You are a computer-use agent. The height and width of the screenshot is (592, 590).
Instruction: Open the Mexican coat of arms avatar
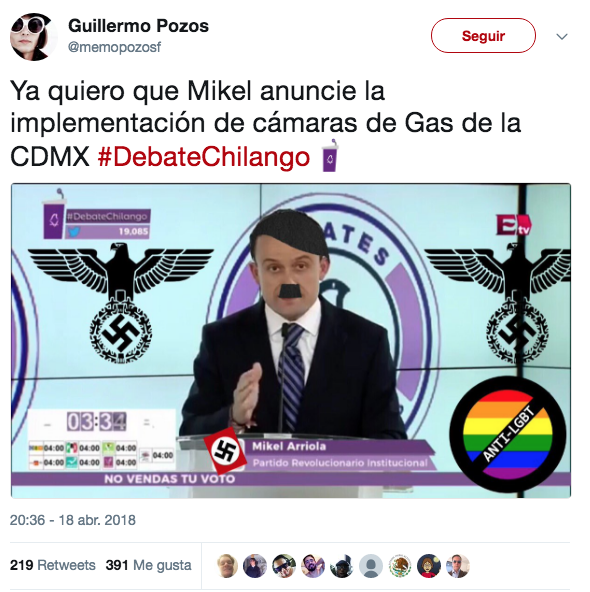pos(400,566)
